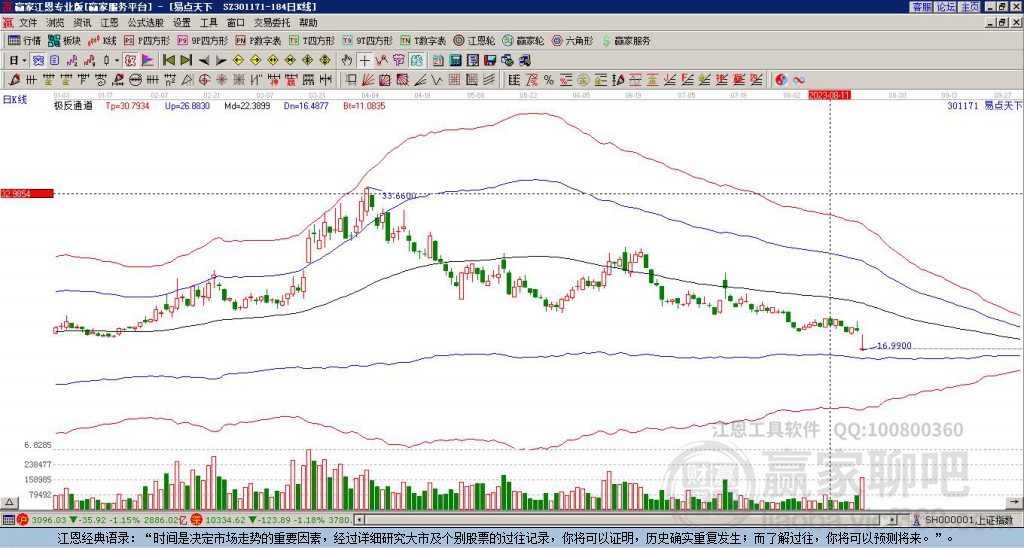Open the P四方形 tool
Image resolution: width=1024 pixels, height=548 pixels.
(x=148, y=40)
